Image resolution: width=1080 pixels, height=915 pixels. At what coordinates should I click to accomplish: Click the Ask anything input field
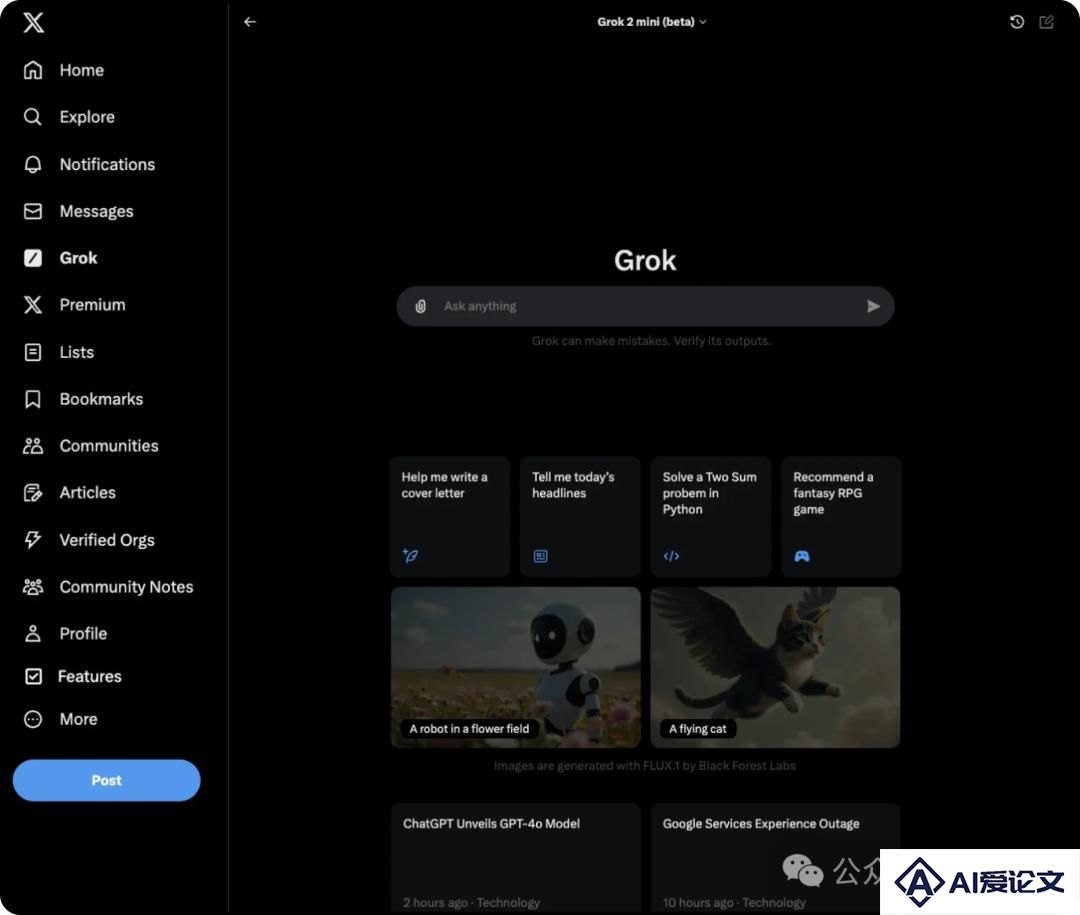pos(645,306)
